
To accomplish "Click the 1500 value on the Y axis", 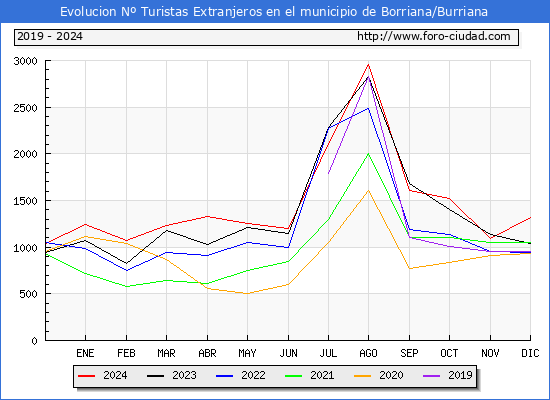I will tap(25, 201).
